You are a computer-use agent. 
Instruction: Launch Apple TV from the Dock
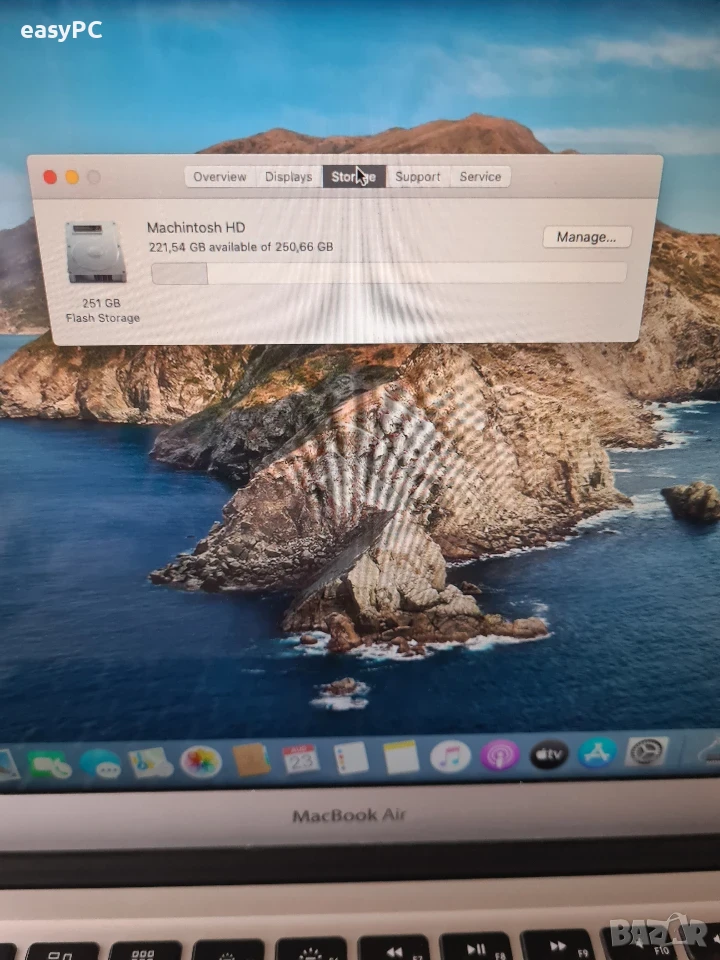(549, 754)
